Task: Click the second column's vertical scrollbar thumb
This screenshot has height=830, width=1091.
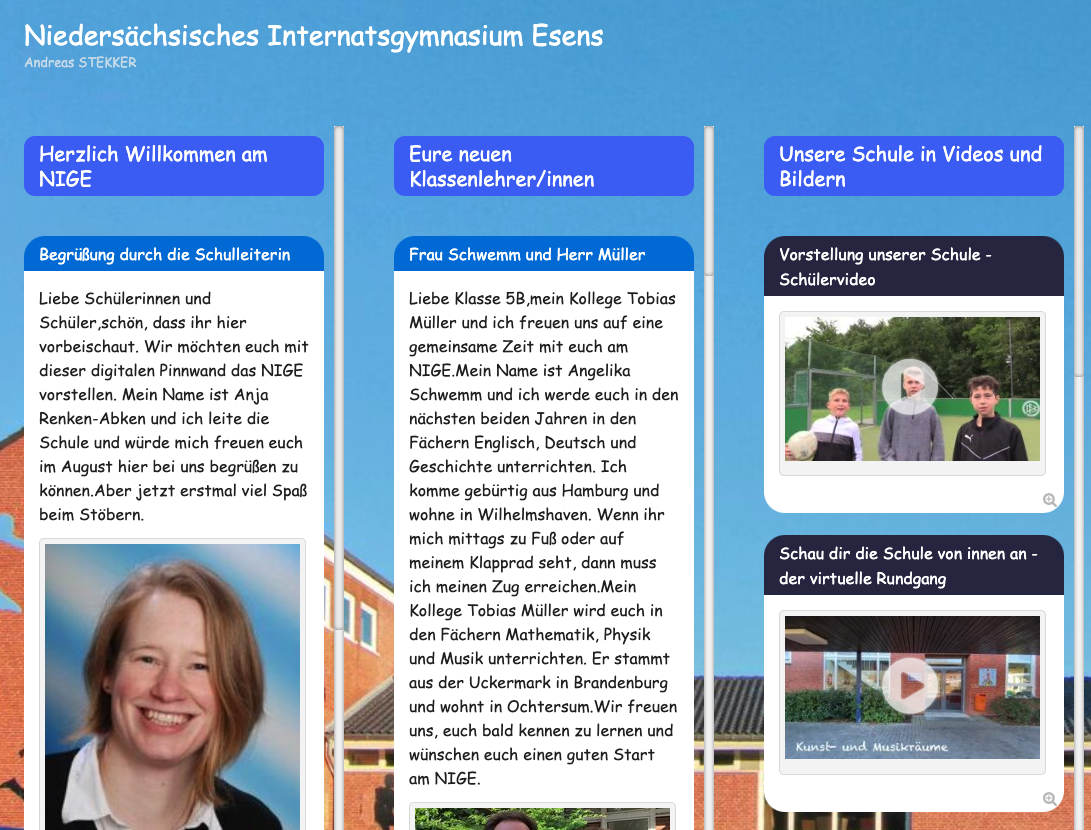Action: point(709,202)
